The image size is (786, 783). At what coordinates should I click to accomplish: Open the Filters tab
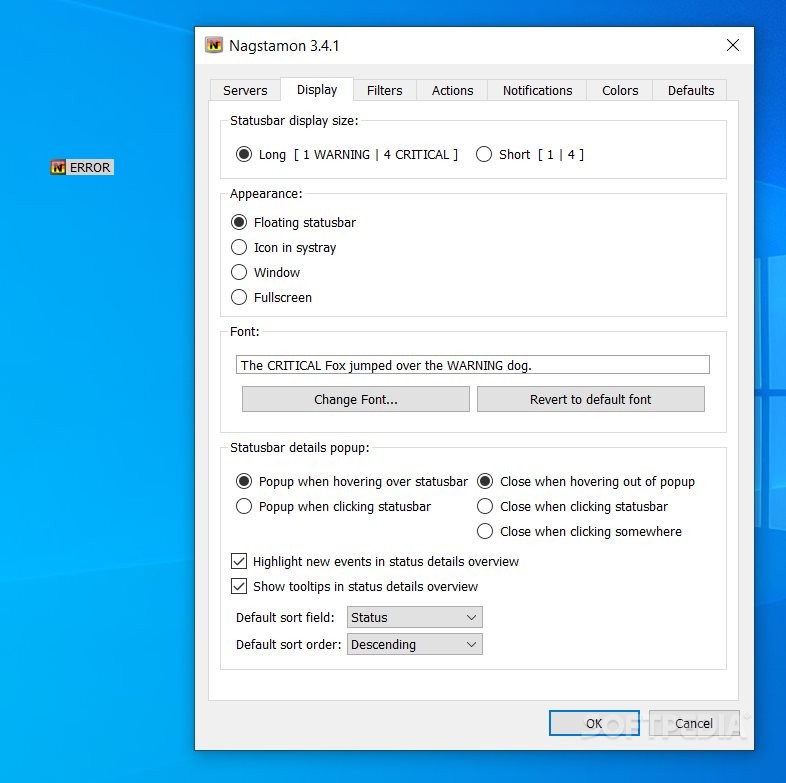(384, 90)
